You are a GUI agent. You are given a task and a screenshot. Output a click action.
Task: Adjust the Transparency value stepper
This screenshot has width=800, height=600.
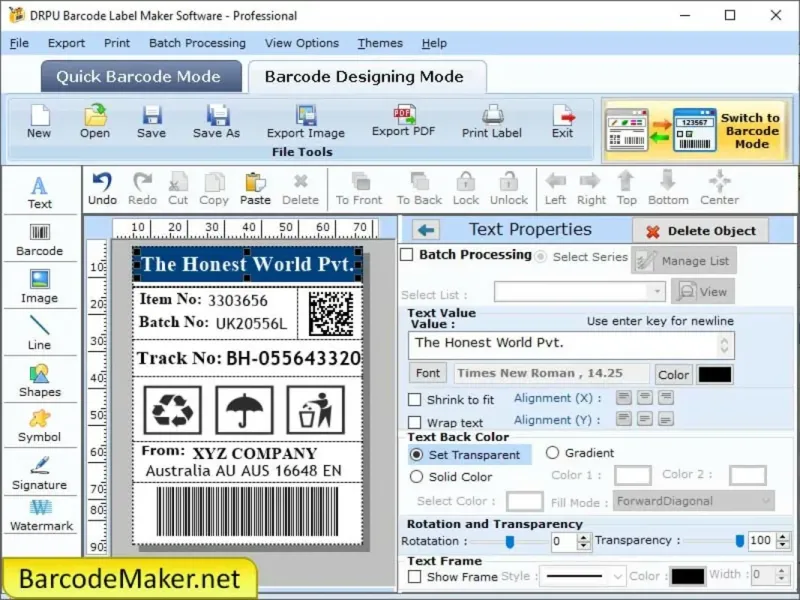(783, 541)
